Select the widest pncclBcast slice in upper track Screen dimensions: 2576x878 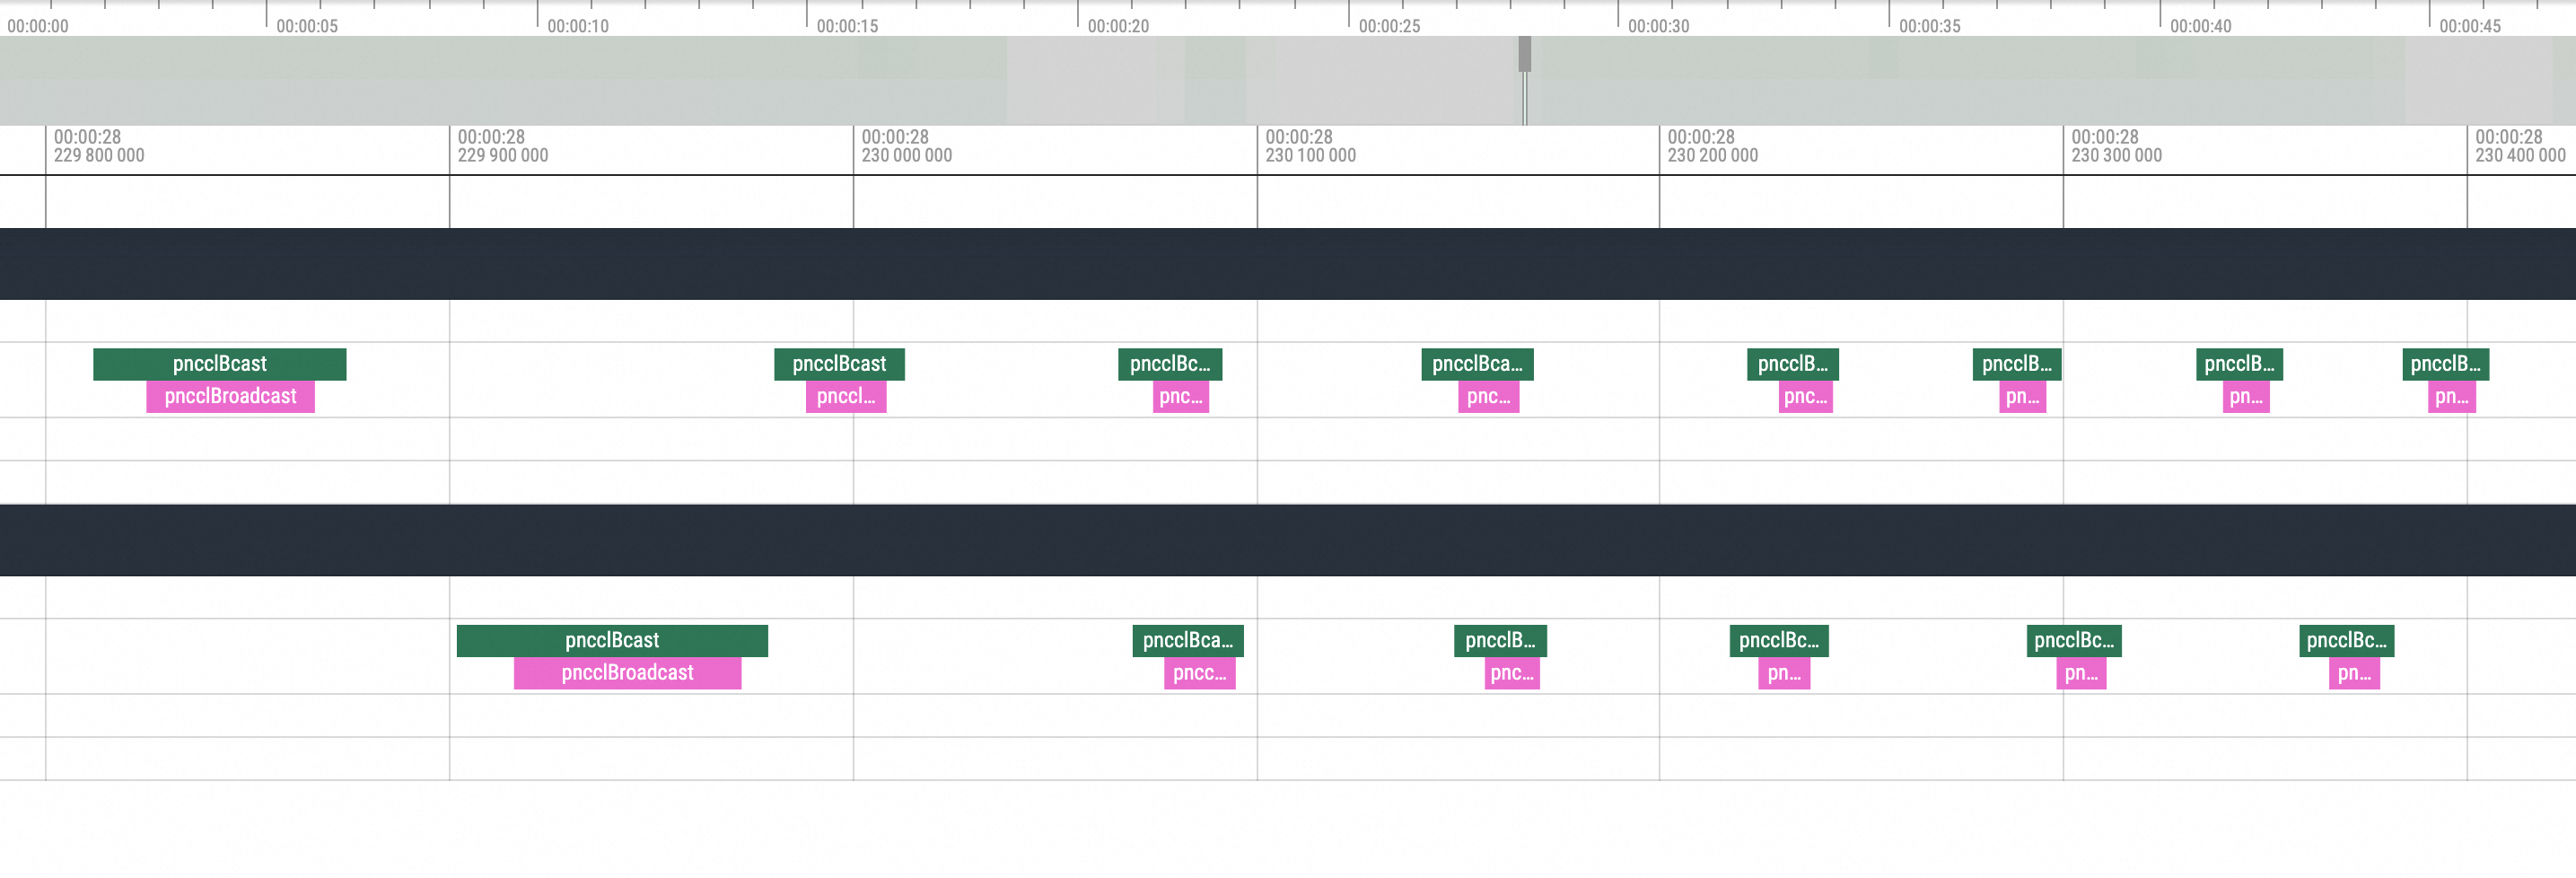219,364
